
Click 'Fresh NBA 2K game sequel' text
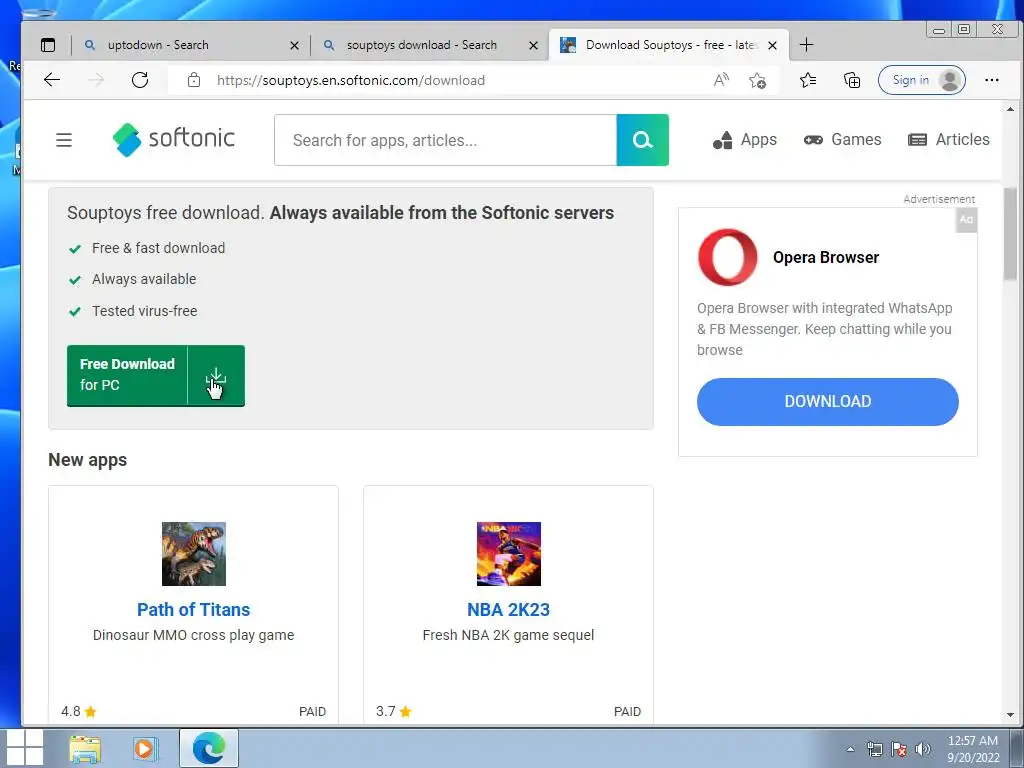(x=508, y=635)
